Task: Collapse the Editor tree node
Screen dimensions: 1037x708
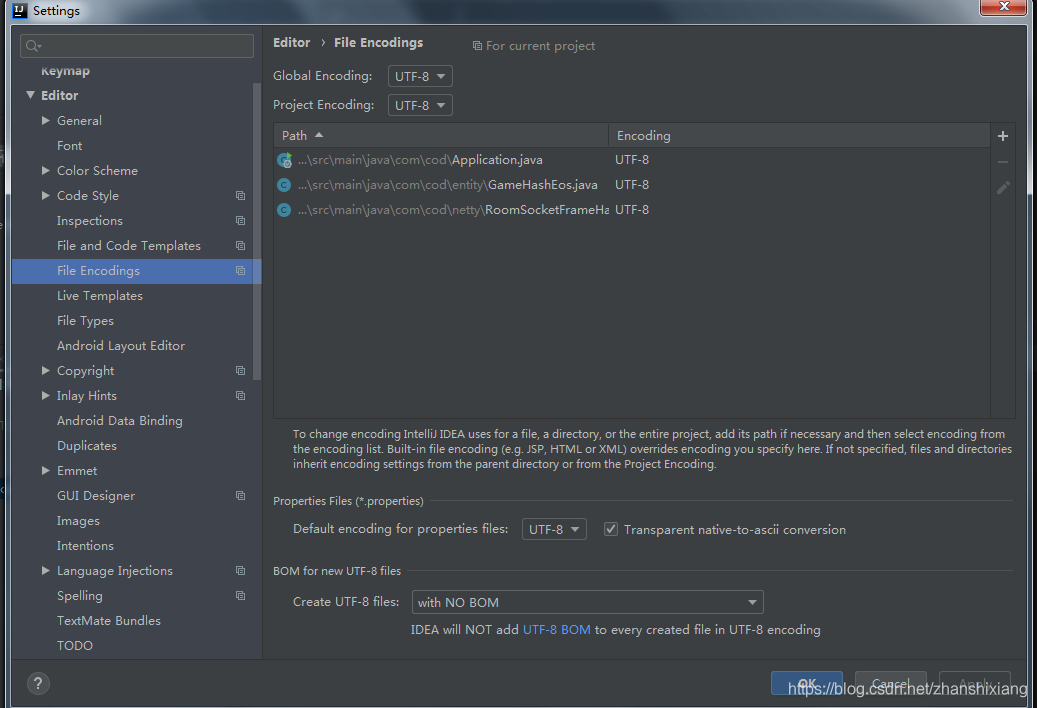Action: (30, 95)
